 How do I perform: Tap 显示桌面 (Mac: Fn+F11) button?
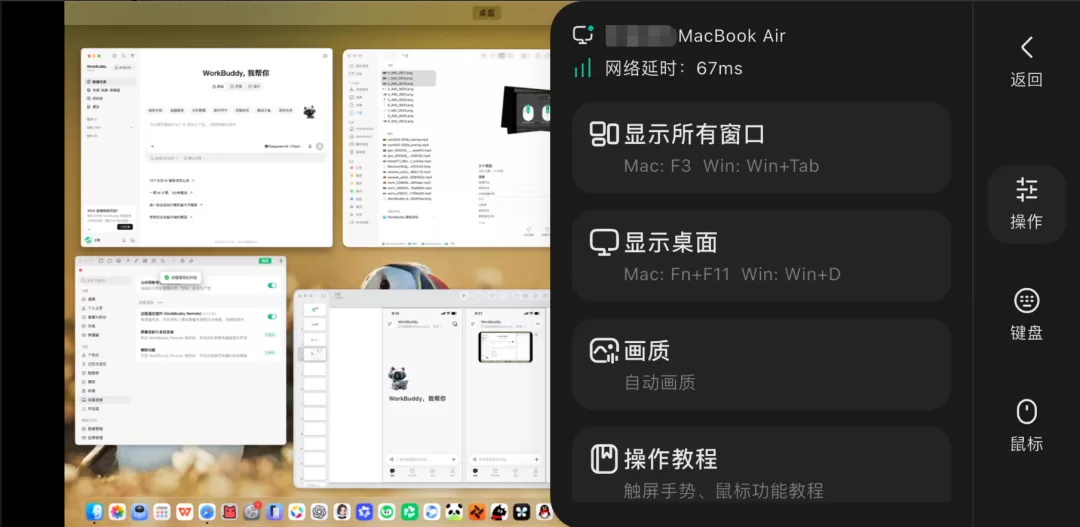pyautogui.click(x=761, y=256)
